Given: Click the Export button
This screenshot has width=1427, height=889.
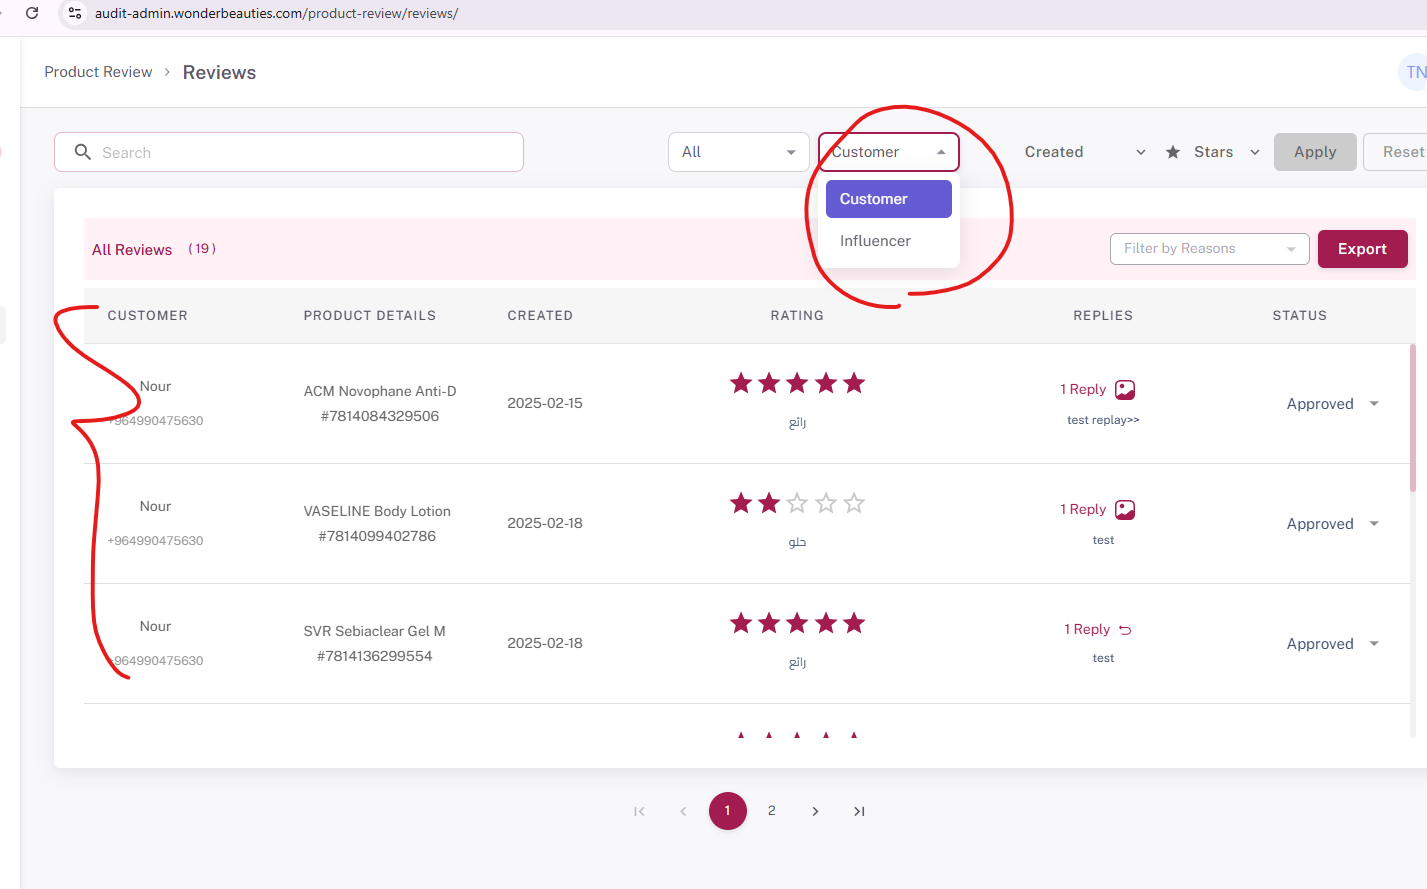Looking at the screenshot, I should pyautogui.click(x=1362, y=249).
